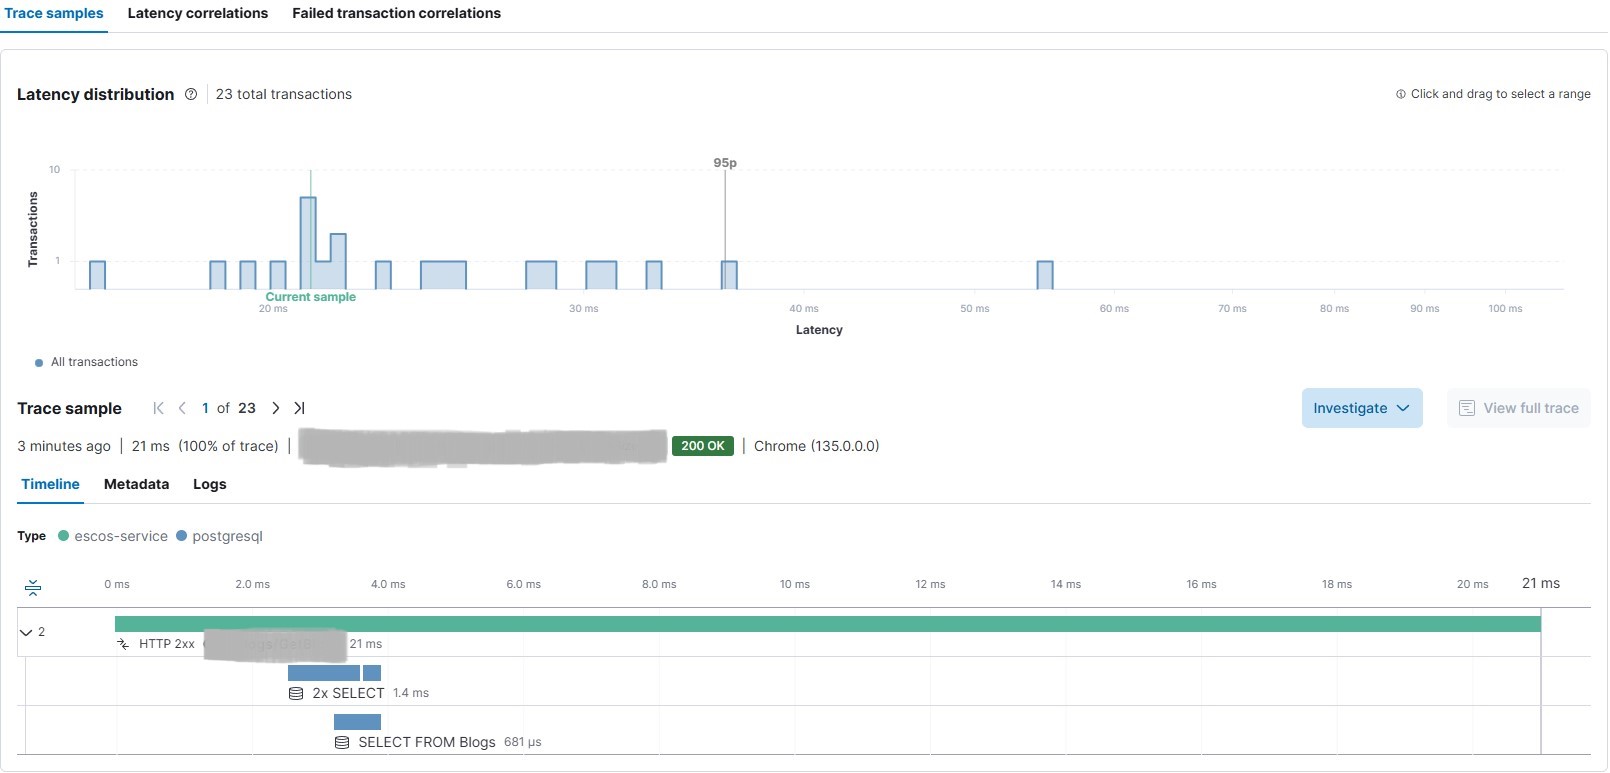This screenshot has width=1610, height=773.
Task: Click the database icon beside 2x SELECT
Action: click(x=296, y=693)
